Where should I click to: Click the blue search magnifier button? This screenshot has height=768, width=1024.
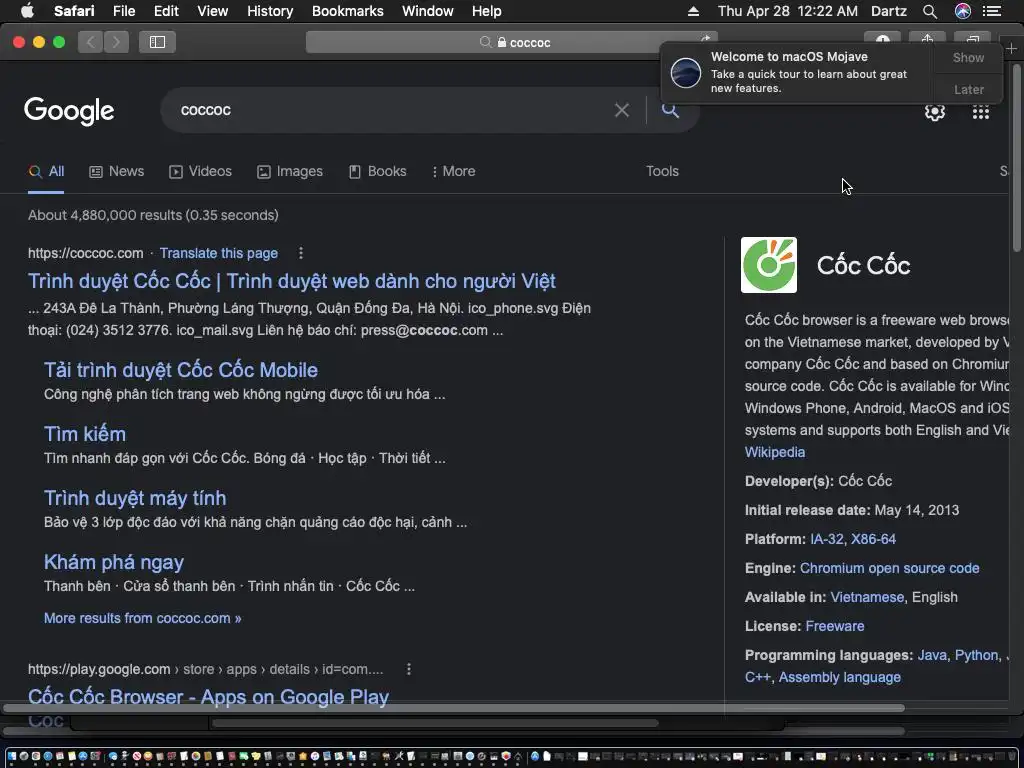click(x=670, y=110)
